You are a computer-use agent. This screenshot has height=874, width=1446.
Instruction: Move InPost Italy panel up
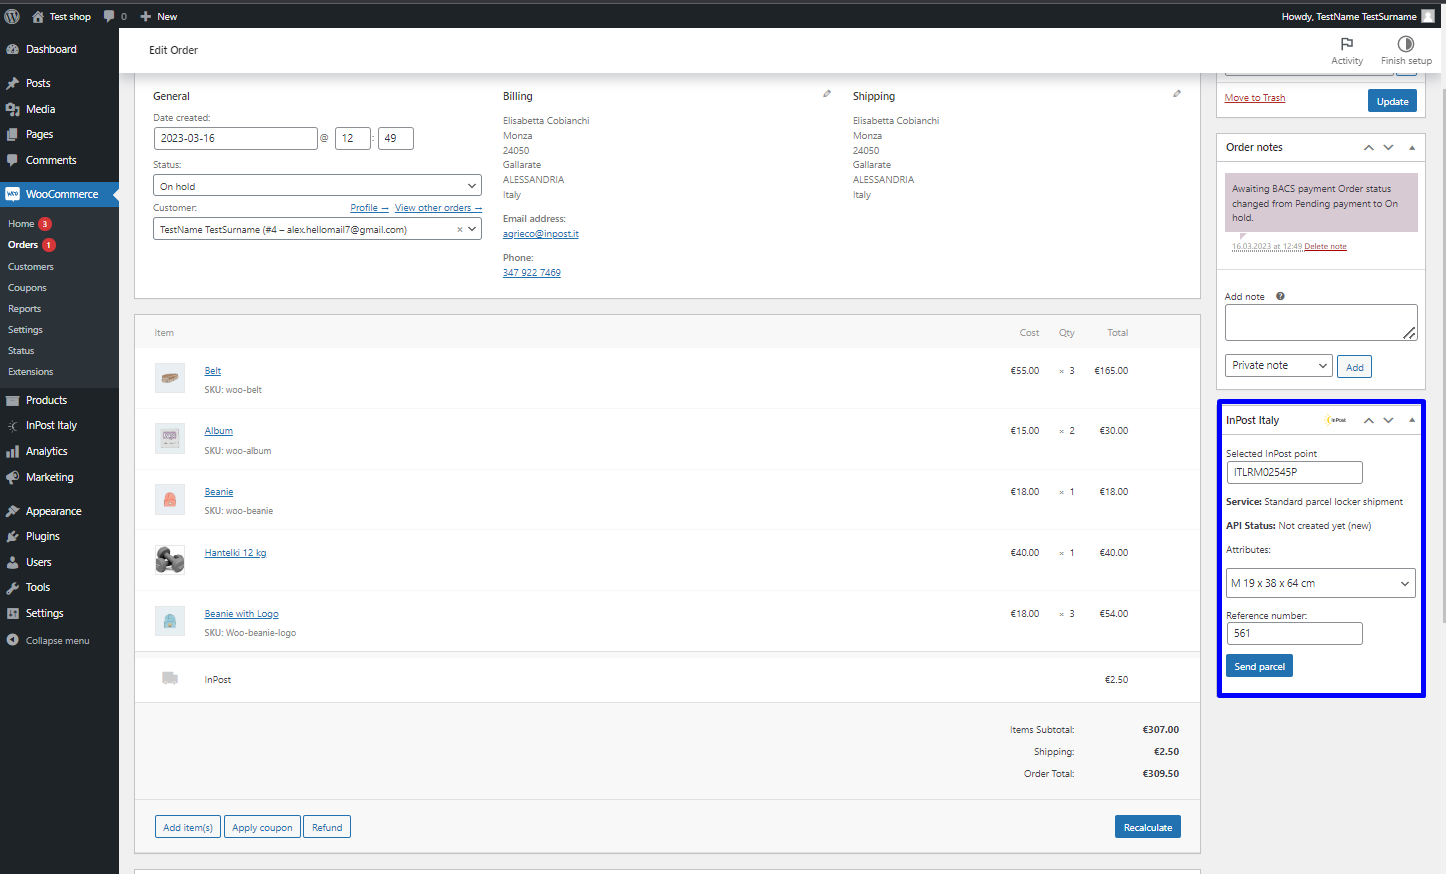[1368, 420]
